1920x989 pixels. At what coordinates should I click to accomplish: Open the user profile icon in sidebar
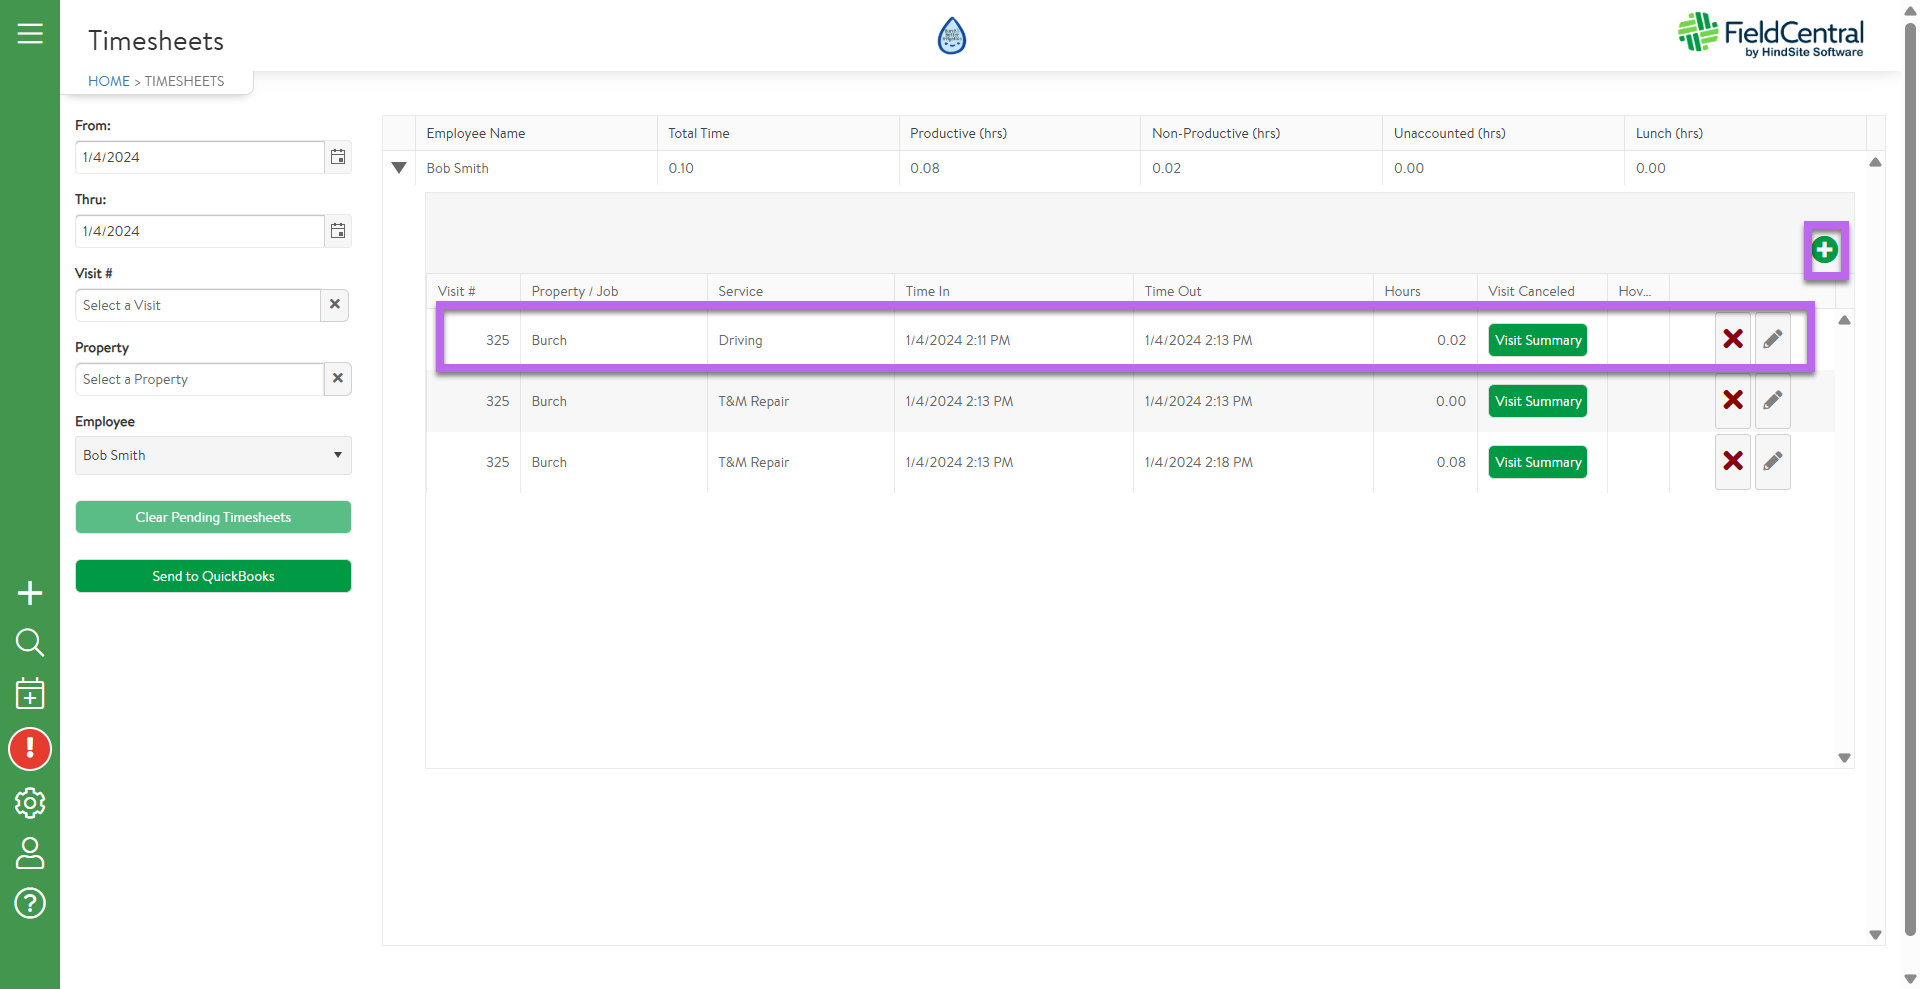pyautogui.click(x=30, y=853)
